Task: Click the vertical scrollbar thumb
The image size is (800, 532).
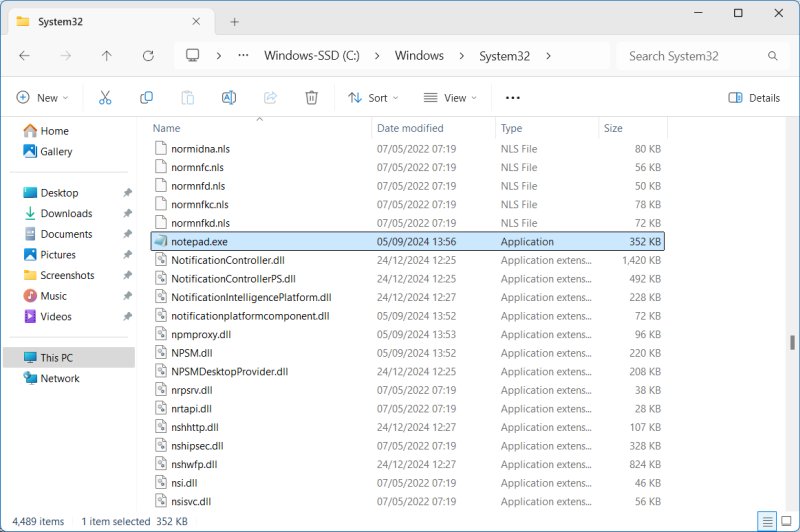Action: click(792, 342)
